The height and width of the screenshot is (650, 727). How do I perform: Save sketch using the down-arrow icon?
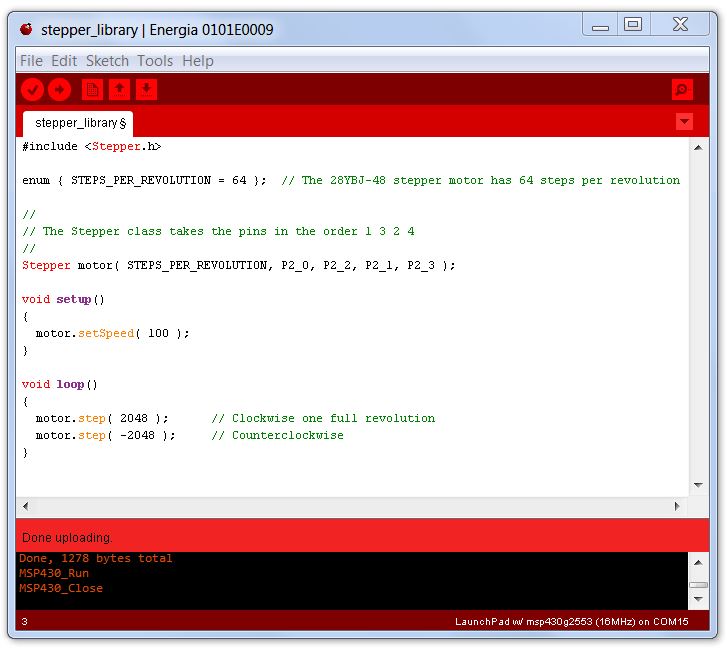[x=146, y=90]
